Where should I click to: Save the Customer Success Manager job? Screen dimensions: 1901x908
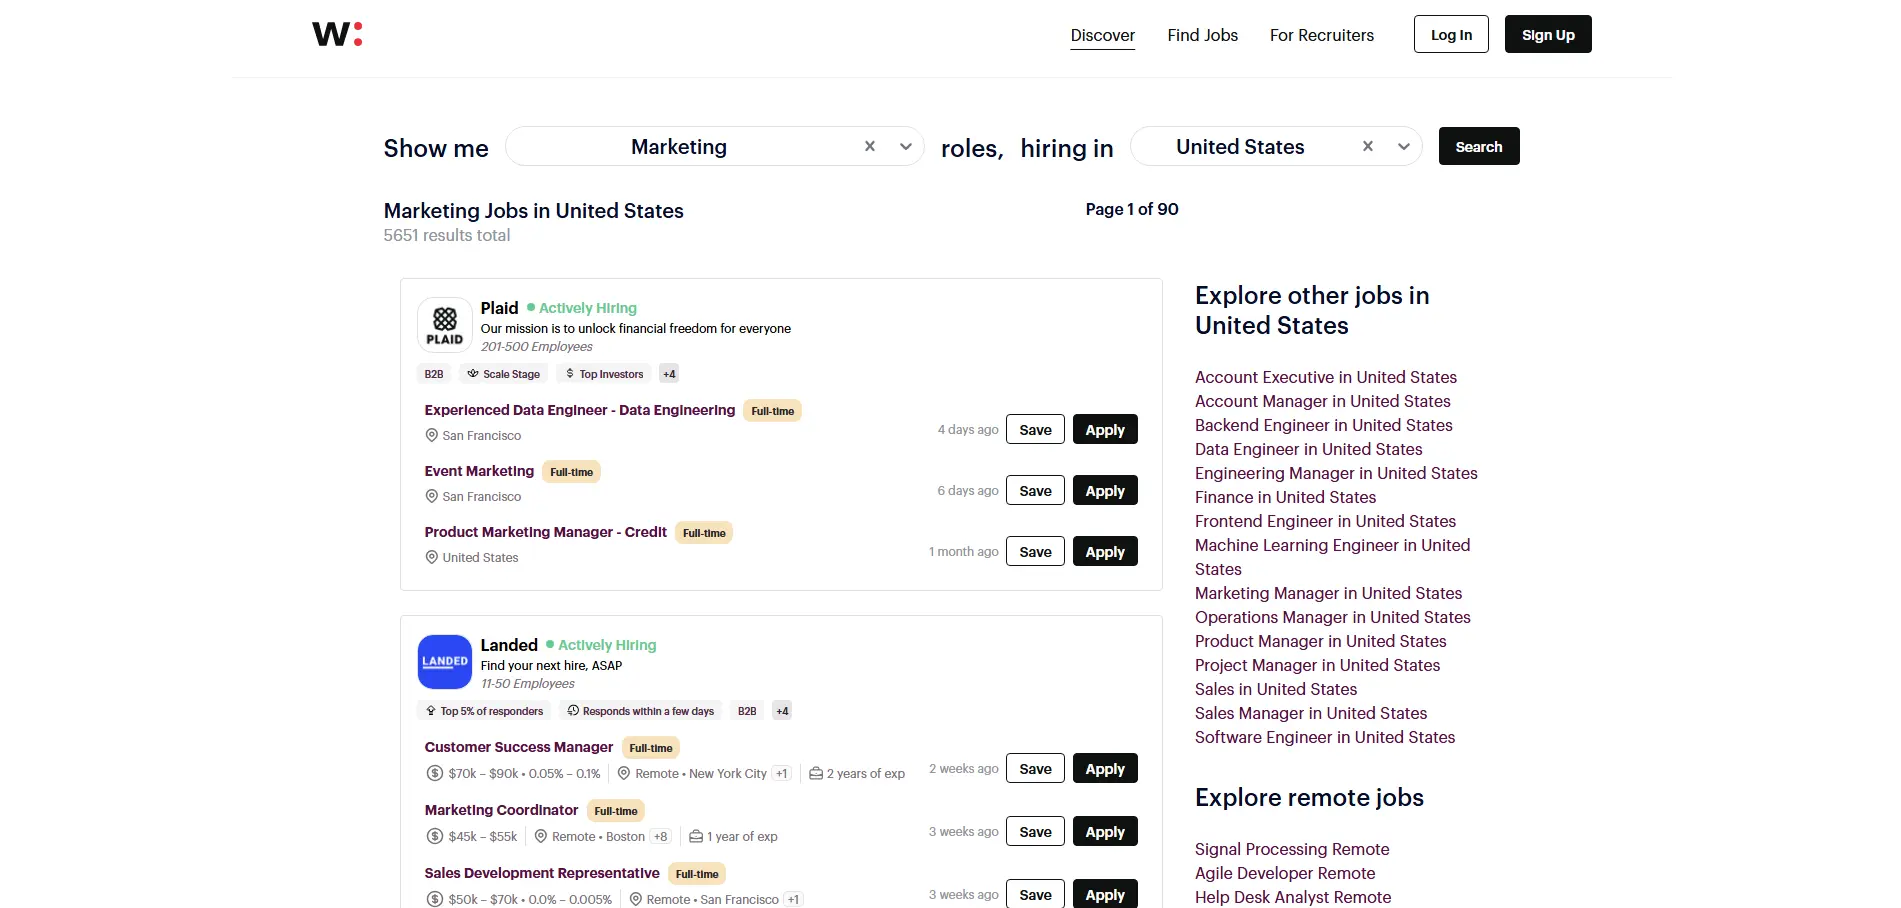[1035, 768]
